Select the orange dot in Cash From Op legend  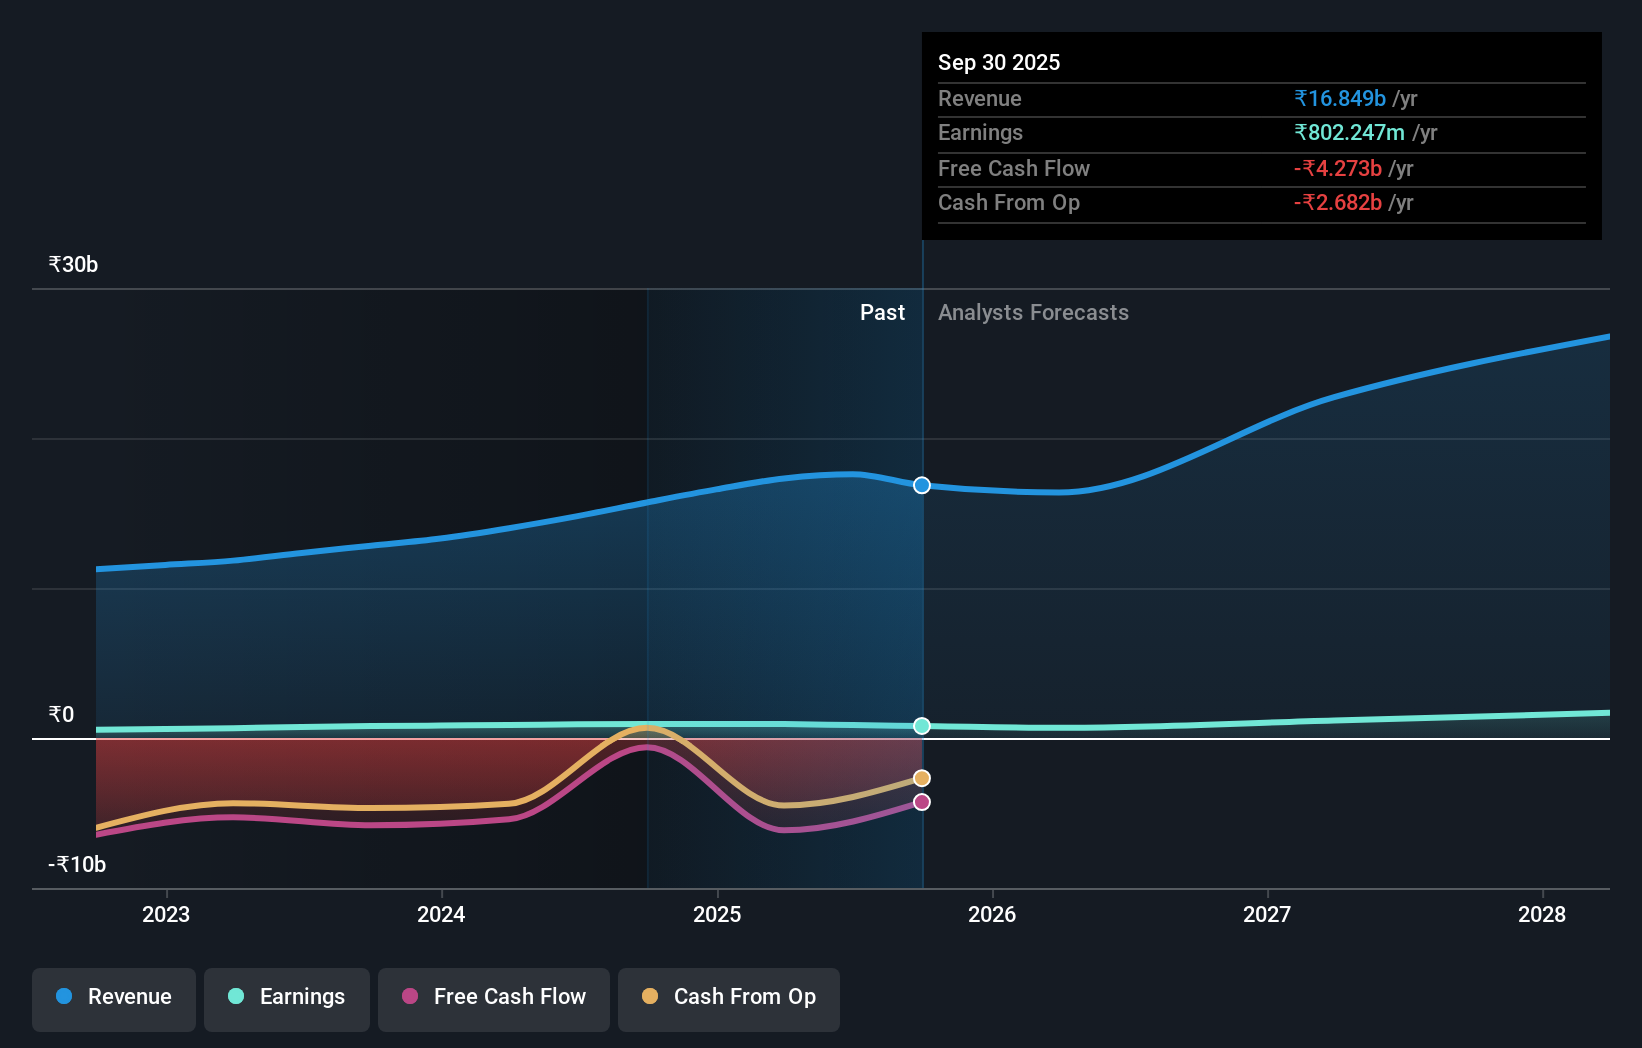[x=651, y=997]
